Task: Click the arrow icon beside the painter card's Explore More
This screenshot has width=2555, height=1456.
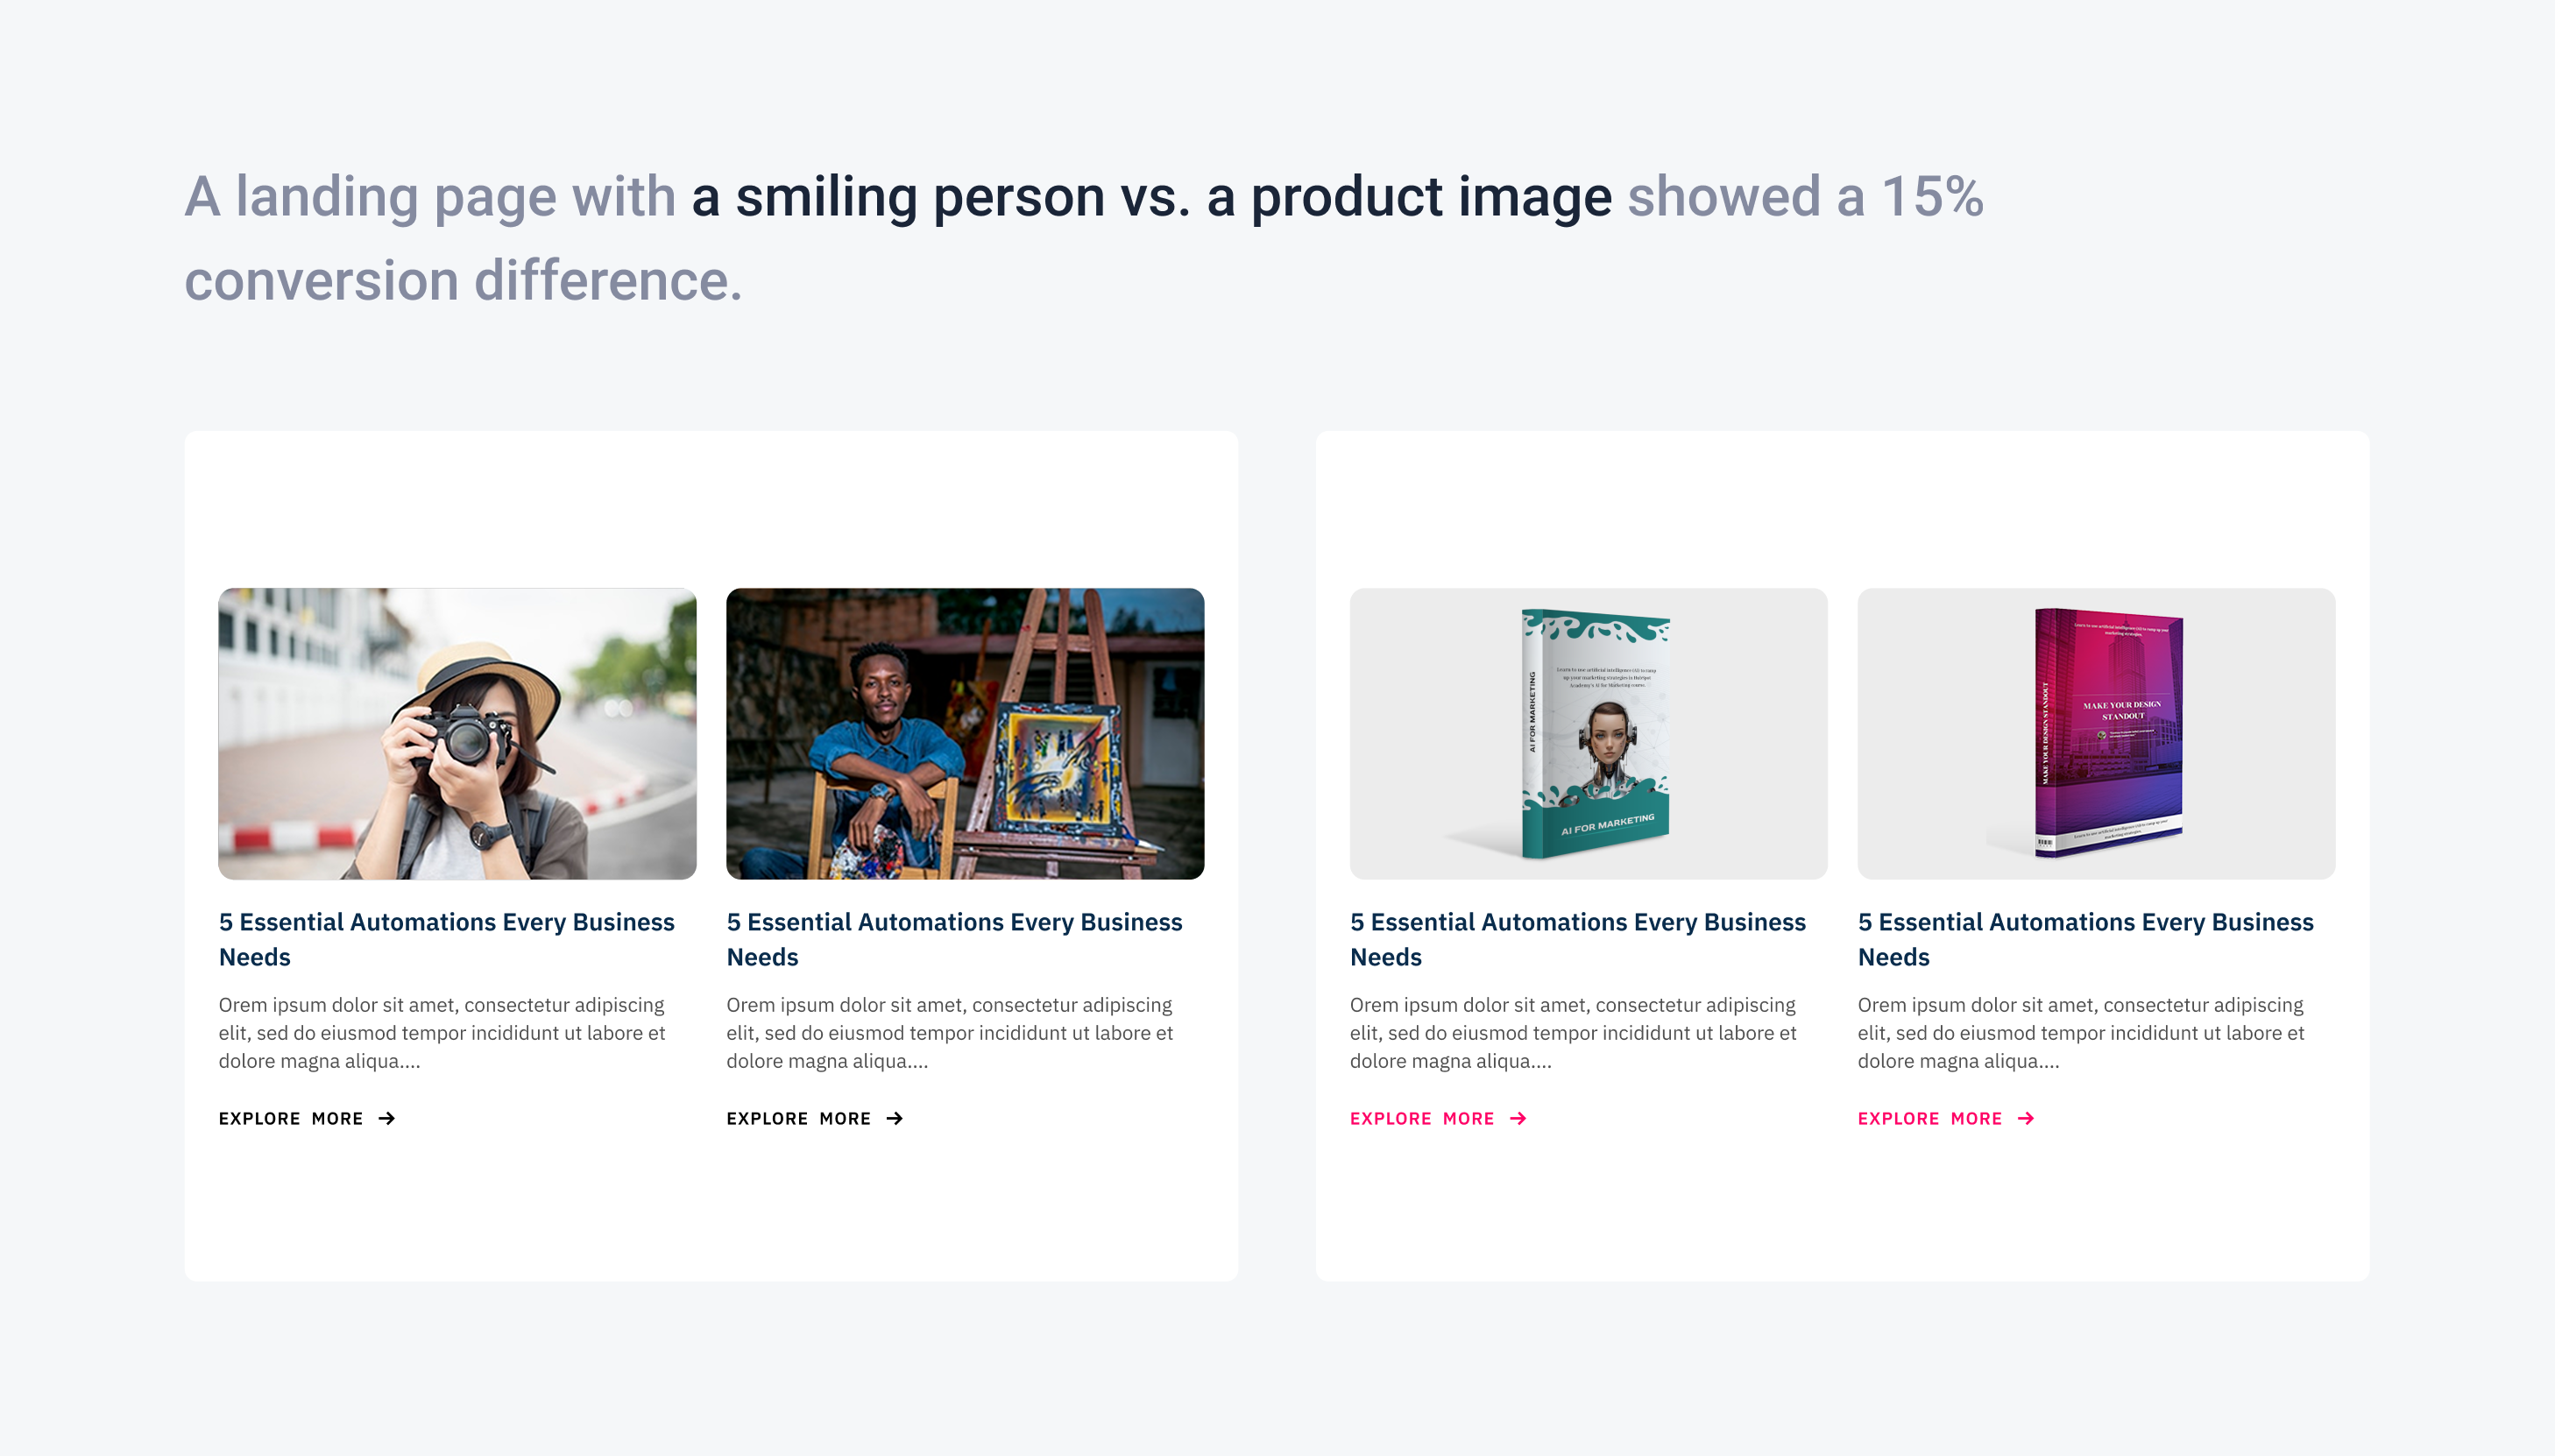Action: tap(895, 1118)
